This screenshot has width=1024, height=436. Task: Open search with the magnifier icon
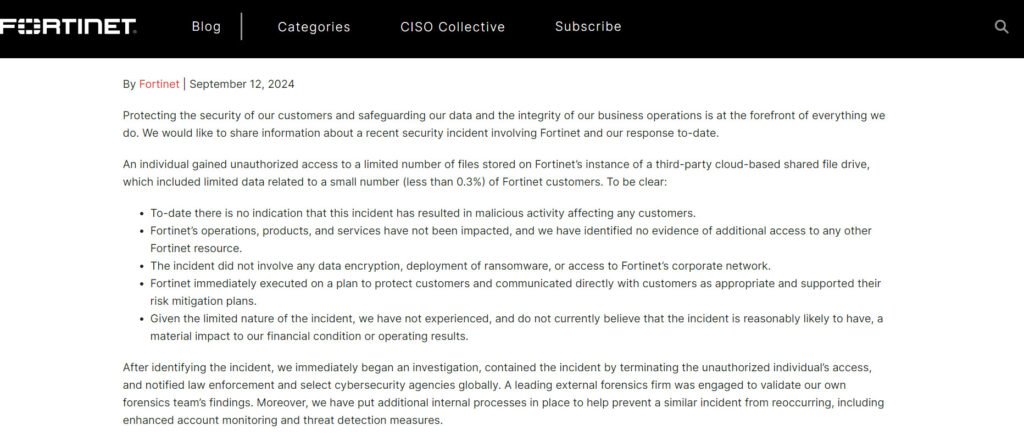tap(1001, 27)
